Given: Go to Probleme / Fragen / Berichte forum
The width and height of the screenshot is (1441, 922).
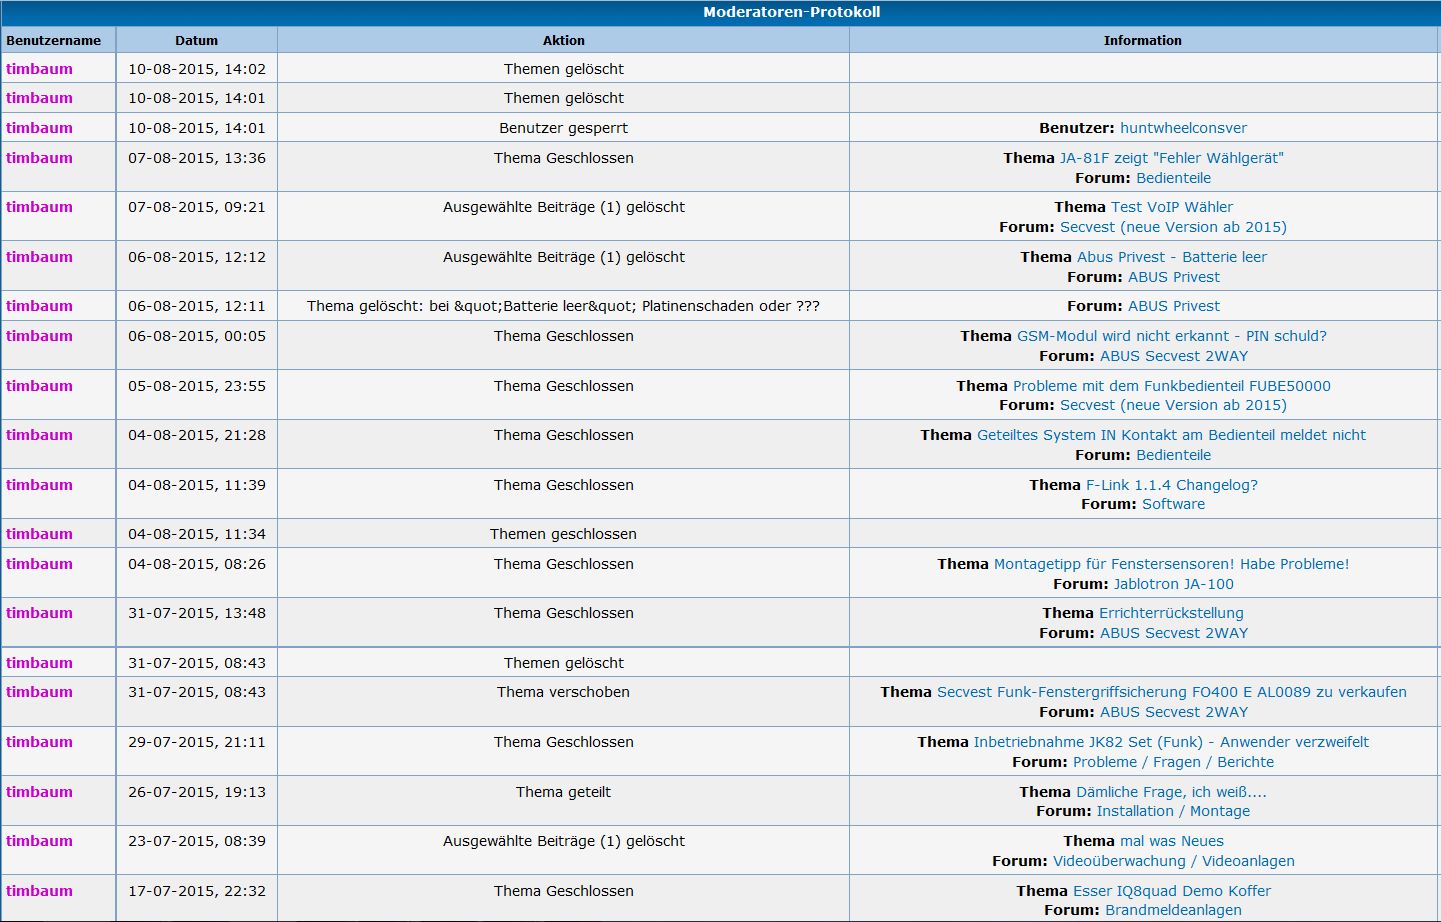Looking at the screenshot, I should [1173, 762].
